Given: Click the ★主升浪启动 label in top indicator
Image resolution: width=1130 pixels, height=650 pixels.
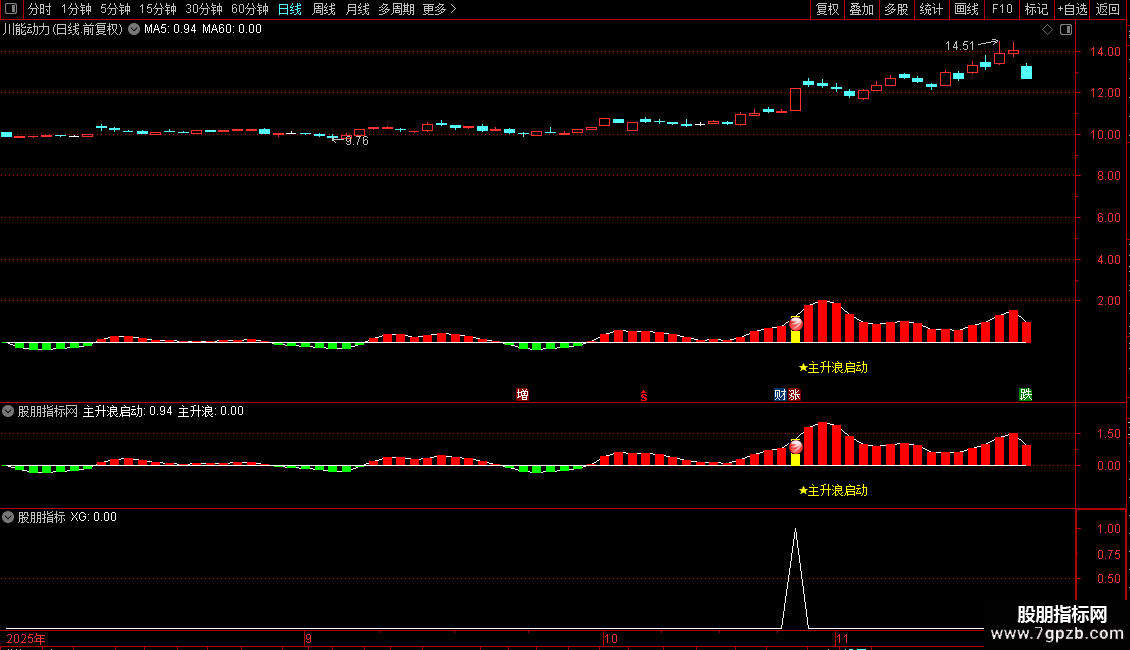Looking at the screenshot, I should click(833, 368).
